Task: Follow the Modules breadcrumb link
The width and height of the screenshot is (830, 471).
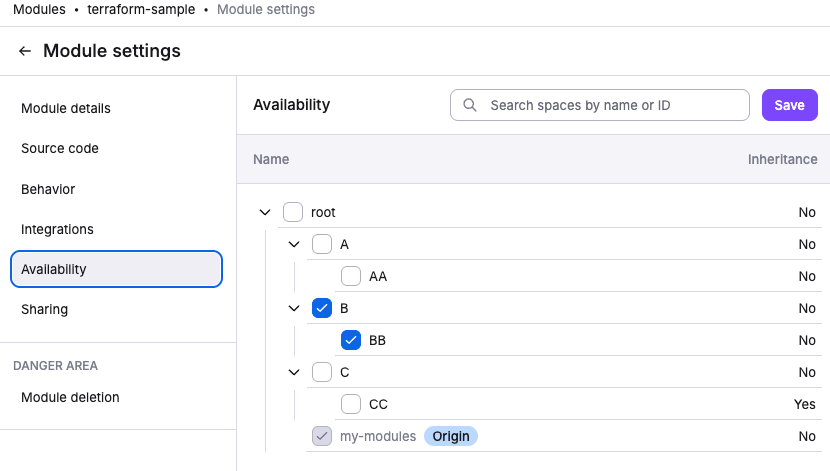Action: (39, 9)
